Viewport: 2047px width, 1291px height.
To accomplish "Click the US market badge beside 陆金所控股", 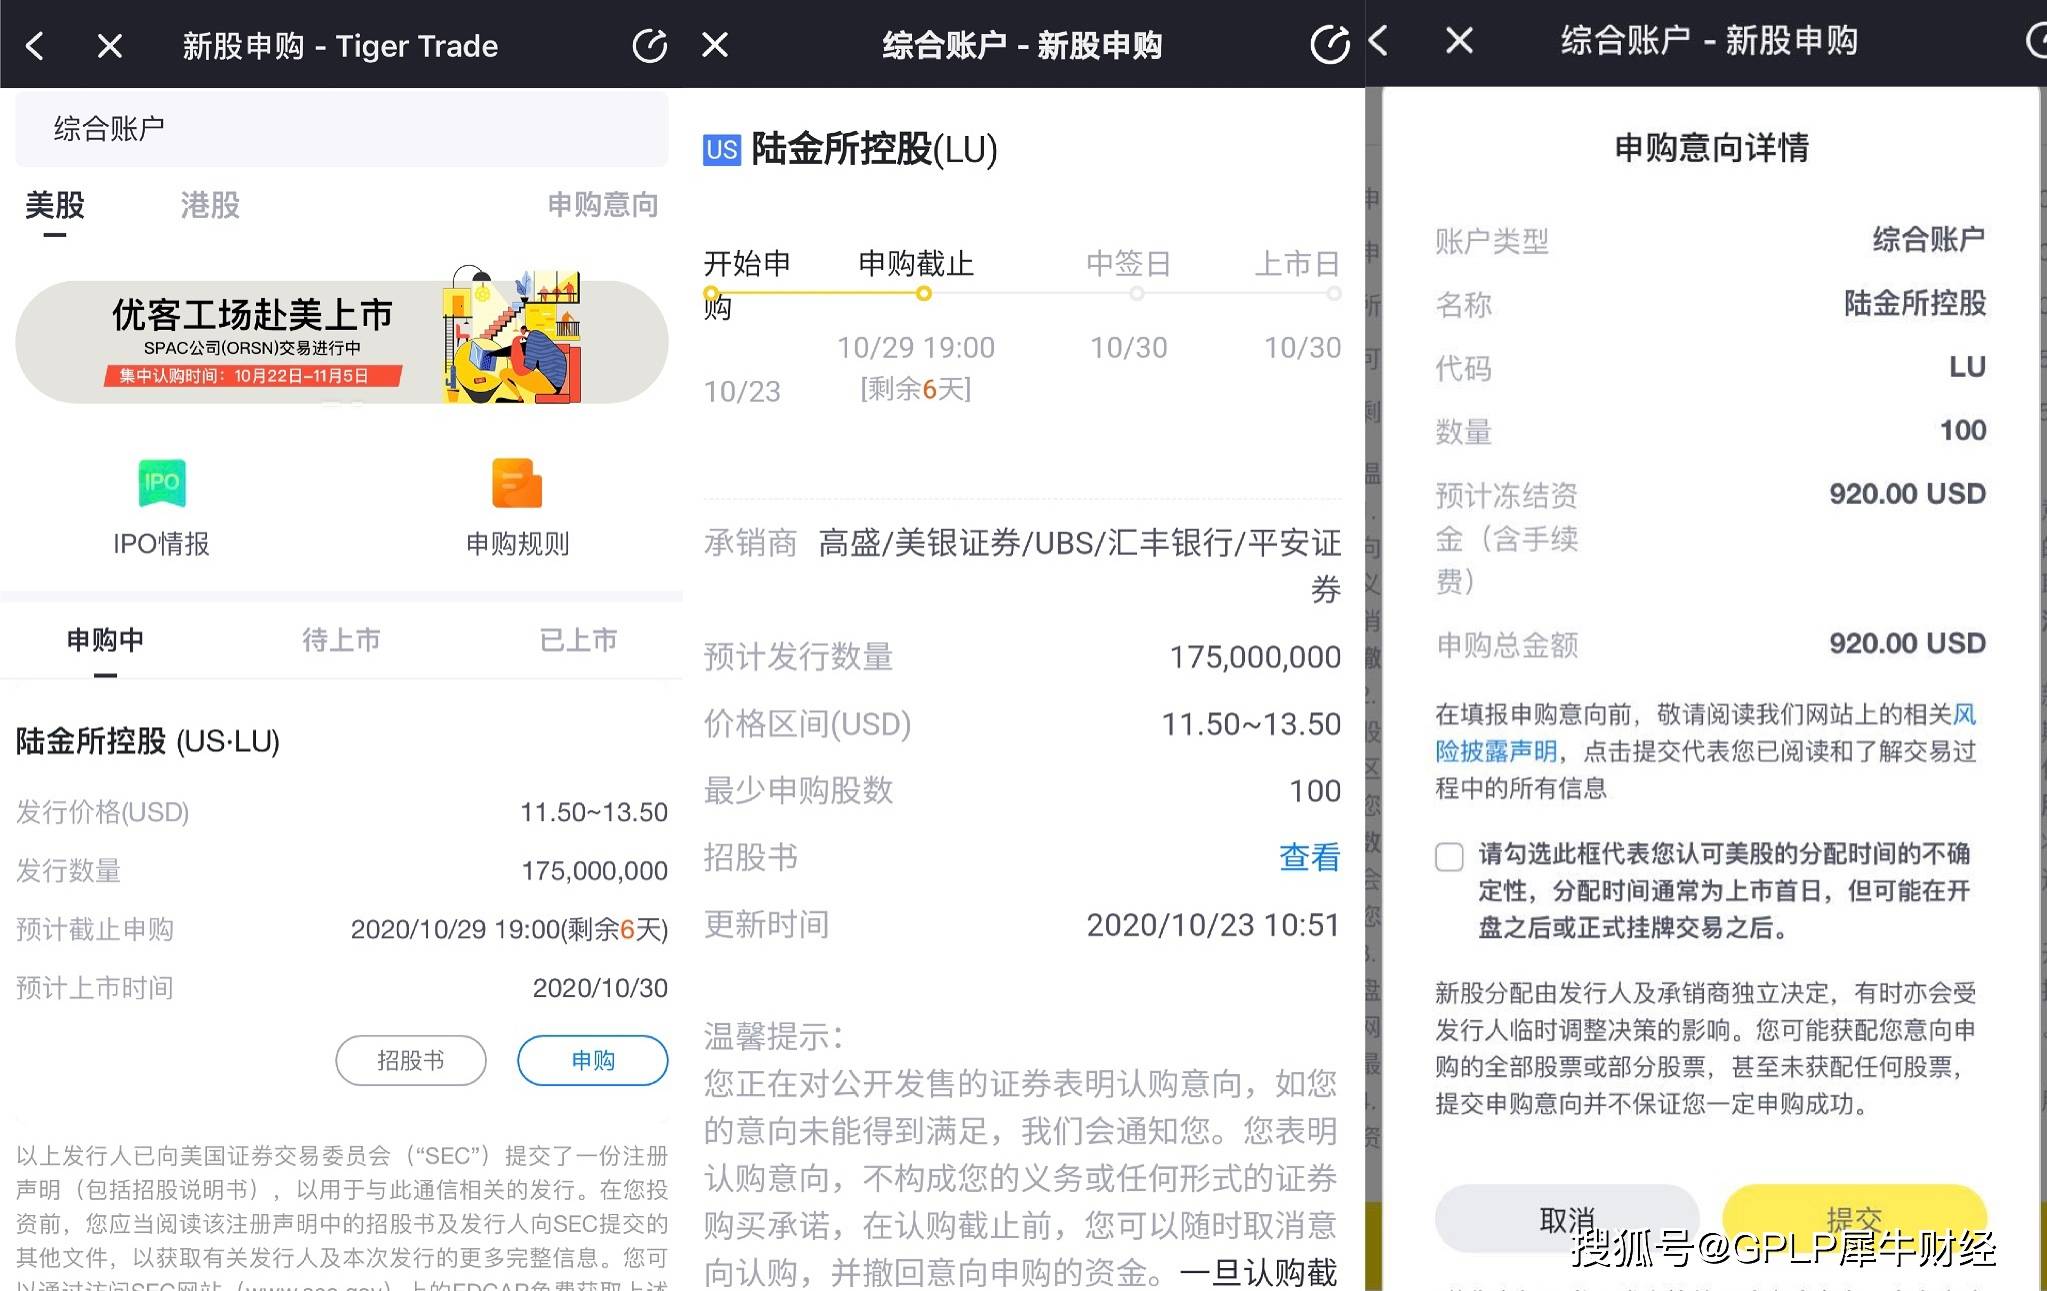I will click(x=721, y=150).
